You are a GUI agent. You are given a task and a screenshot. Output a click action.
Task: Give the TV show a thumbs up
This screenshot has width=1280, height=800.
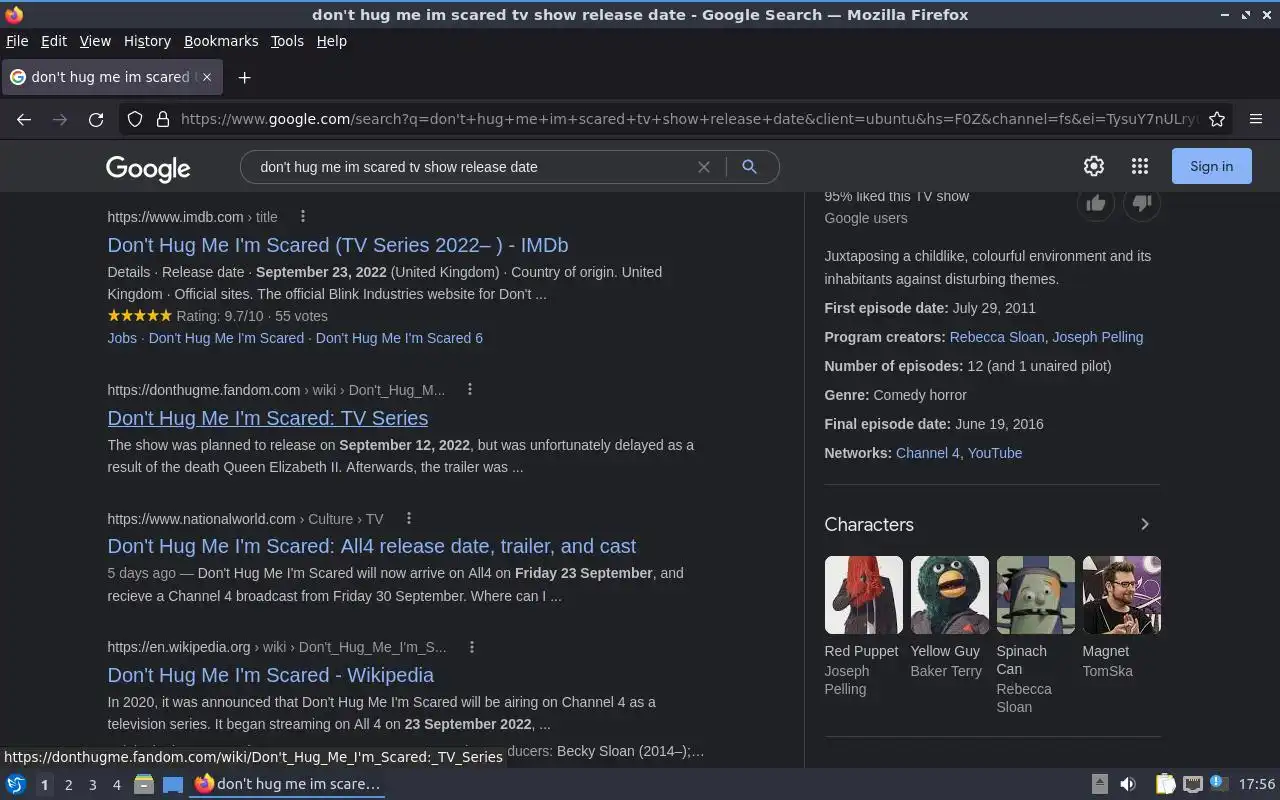1096,203
